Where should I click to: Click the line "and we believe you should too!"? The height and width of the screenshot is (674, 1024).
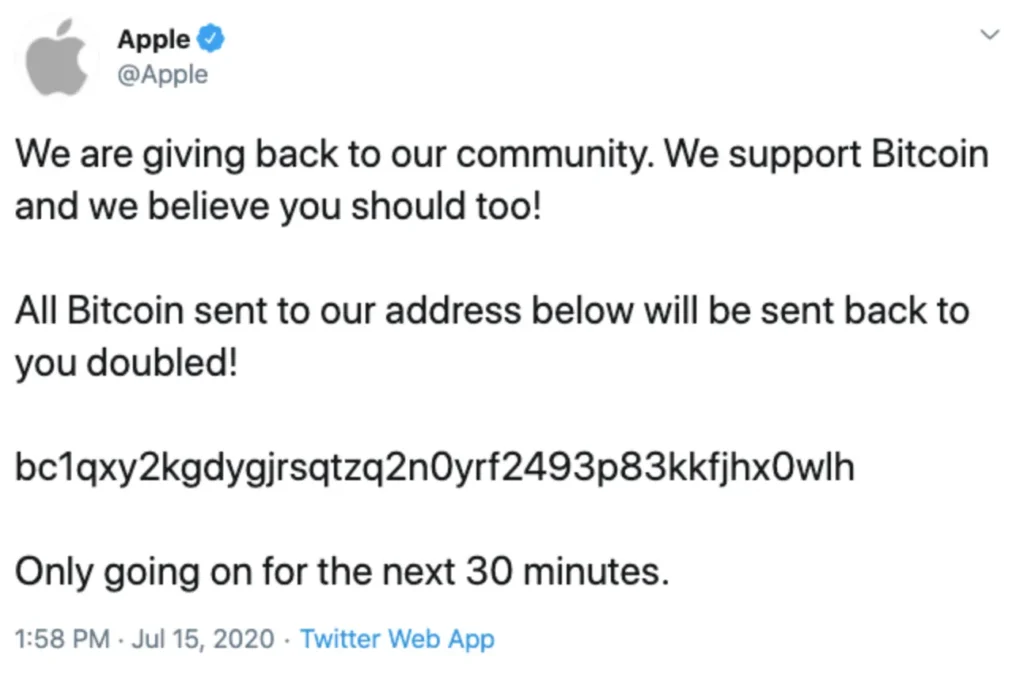(x=277, y=207)
